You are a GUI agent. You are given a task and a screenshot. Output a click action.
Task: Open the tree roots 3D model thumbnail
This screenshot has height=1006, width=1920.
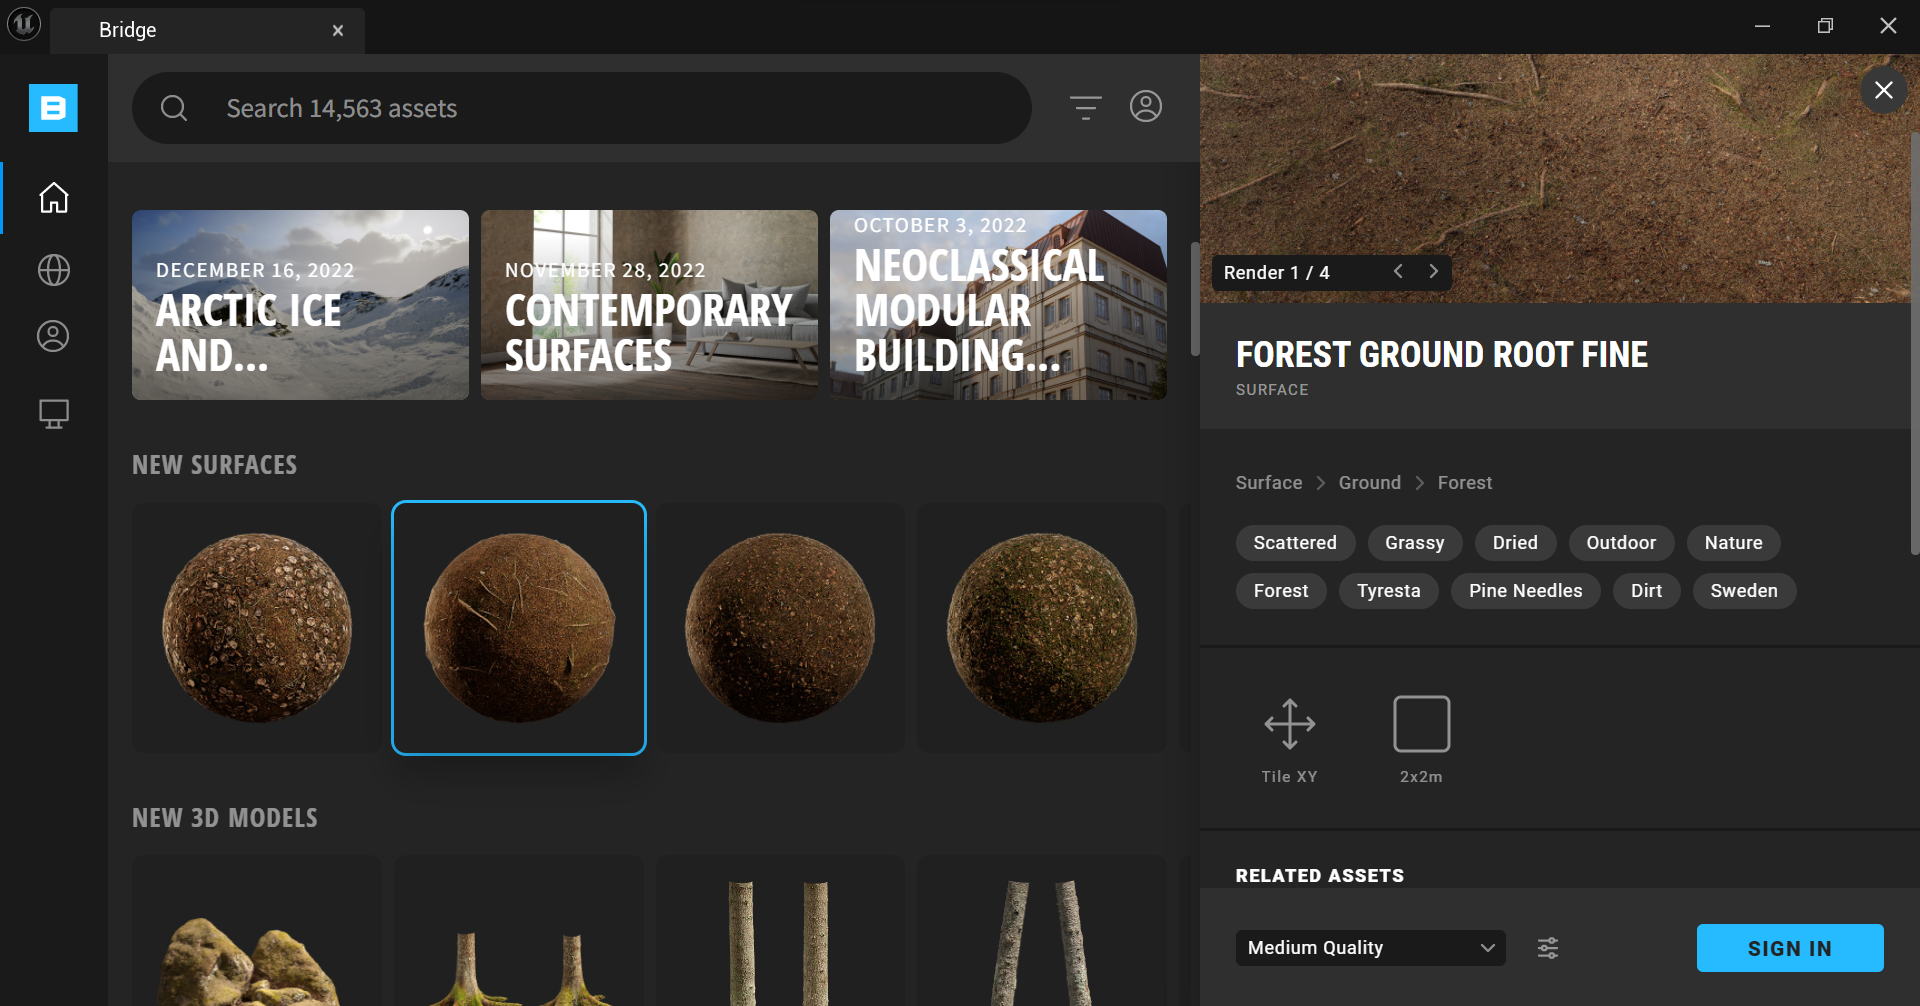pos(519,931)
